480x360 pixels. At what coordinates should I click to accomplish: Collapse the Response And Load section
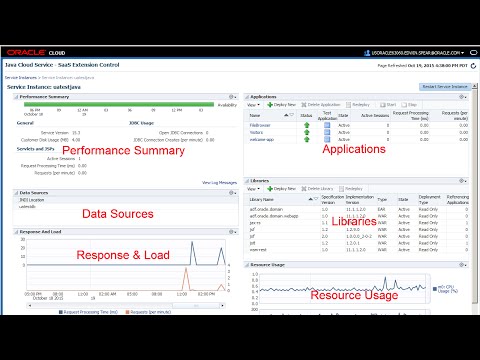pos(16,232)
